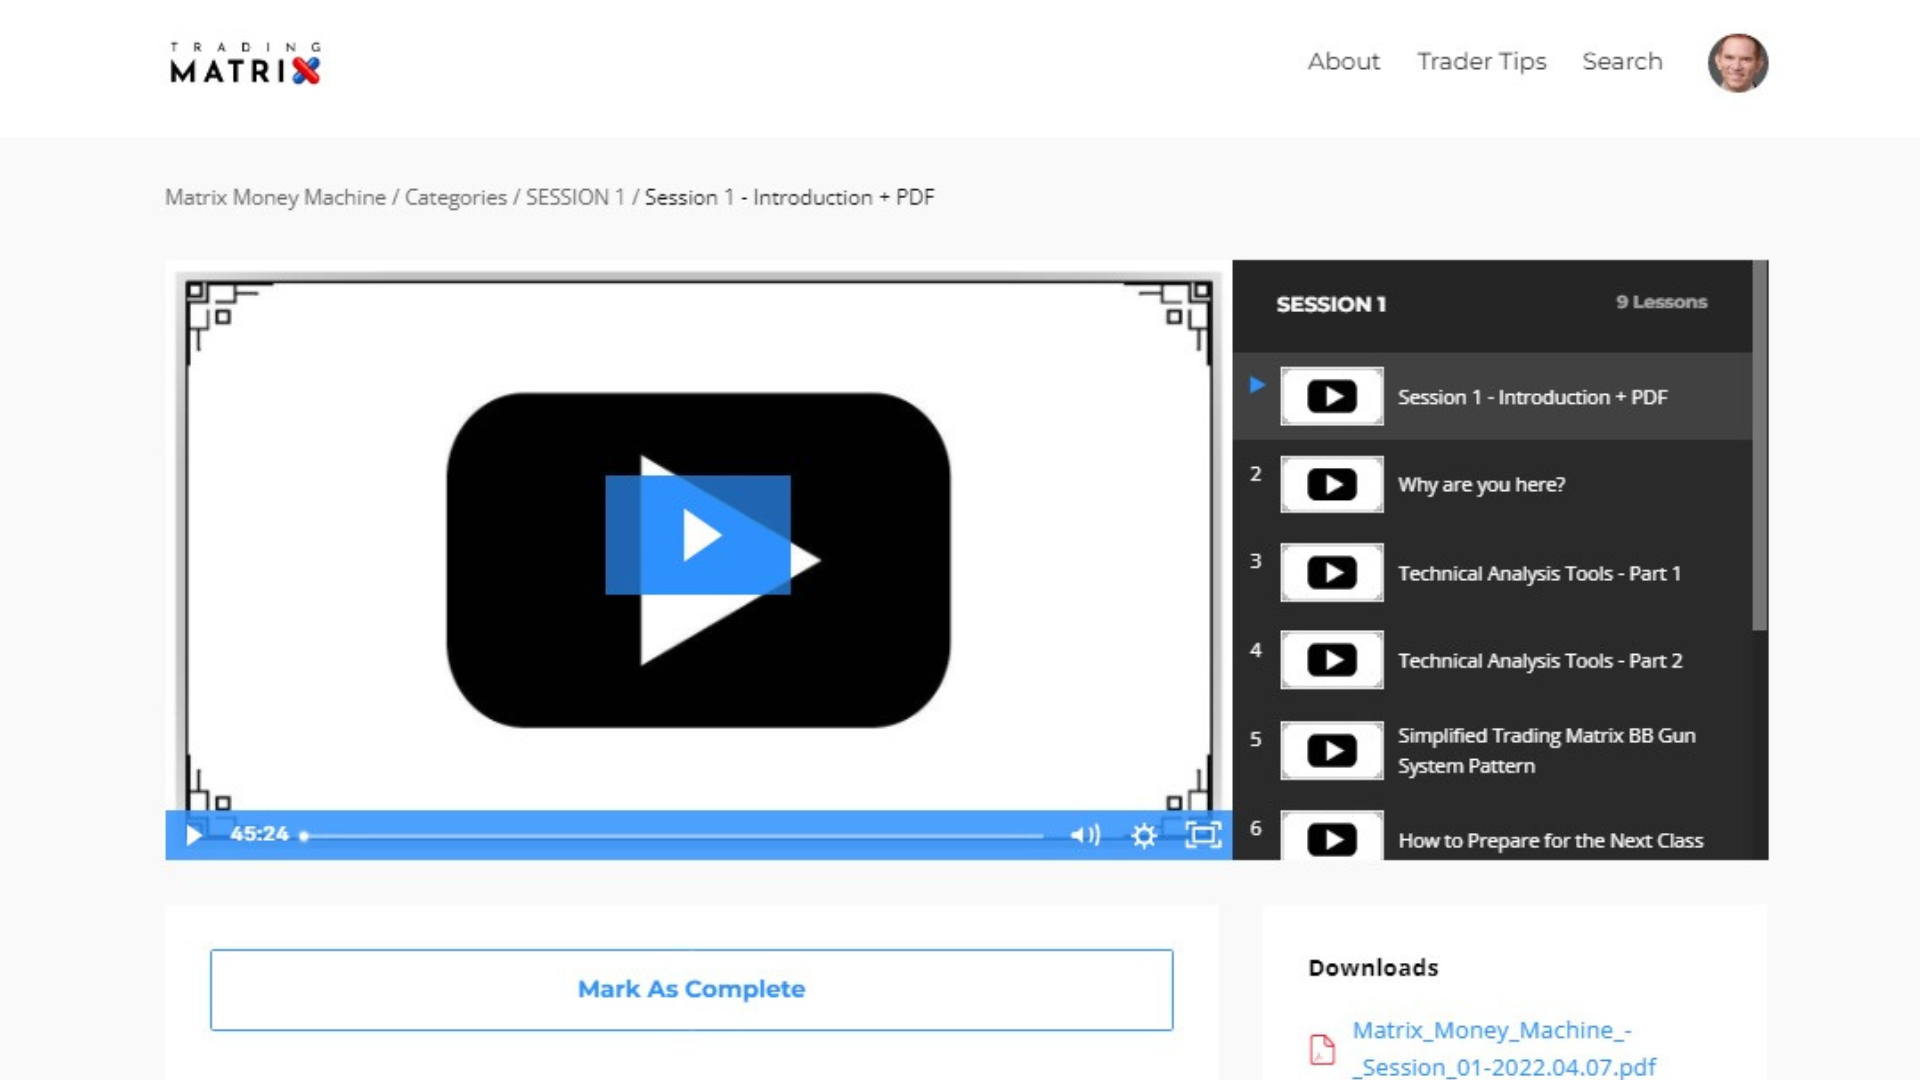Go to Categories breadcrumb

[x=455, y=197]
